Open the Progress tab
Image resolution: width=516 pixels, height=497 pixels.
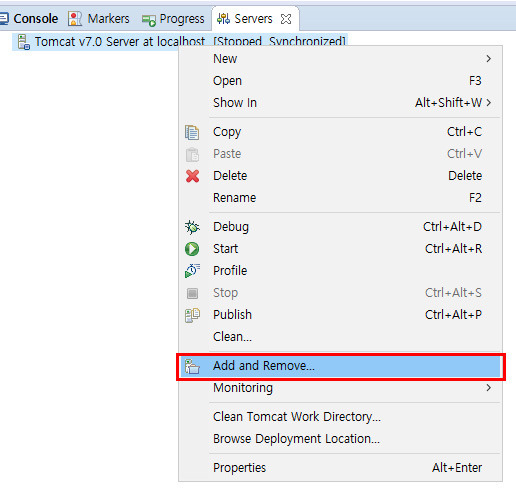coord(173,19)
